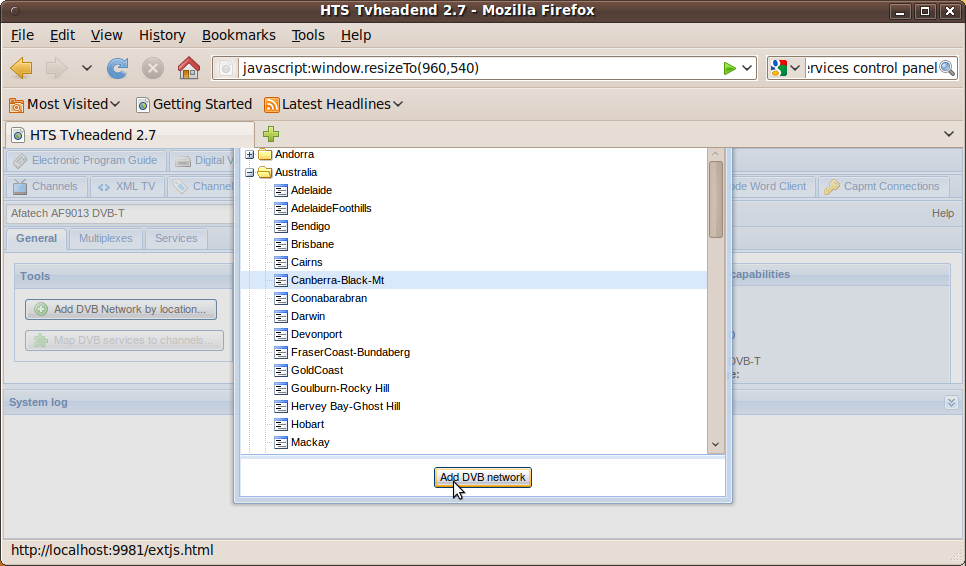
Task: Select FraserCoast-Bundaberg location
Action: pos(351,352)
